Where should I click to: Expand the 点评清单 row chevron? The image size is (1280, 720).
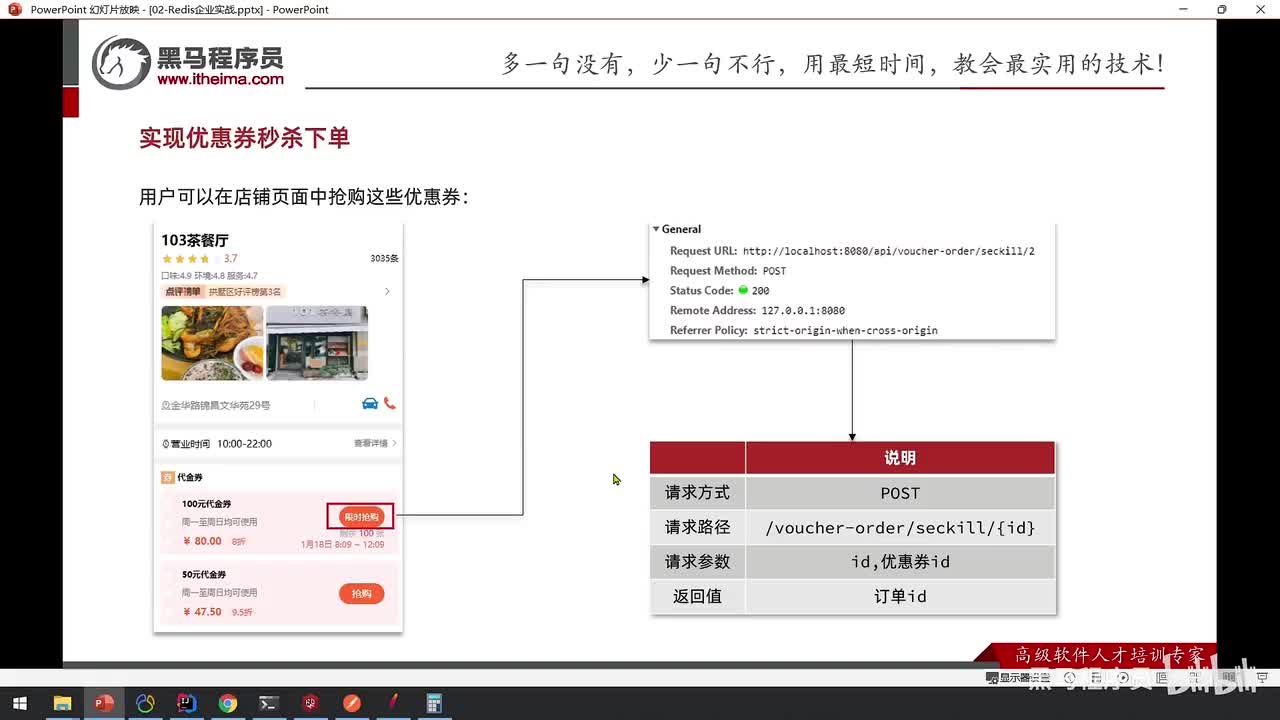tap(387, 292)
